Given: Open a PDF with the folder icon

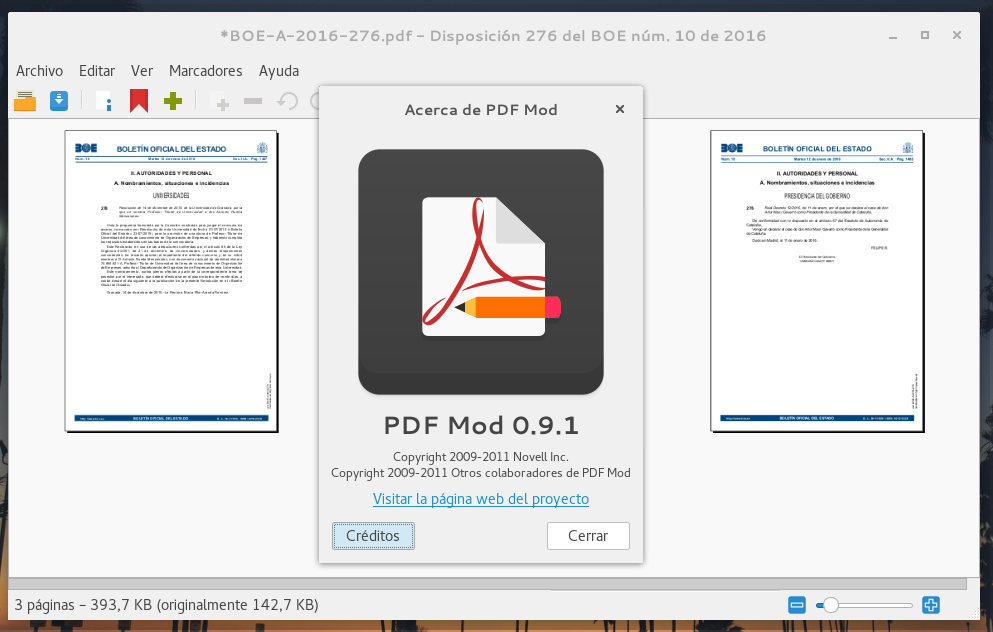Looking at the screenshot, I should point(25,101).
